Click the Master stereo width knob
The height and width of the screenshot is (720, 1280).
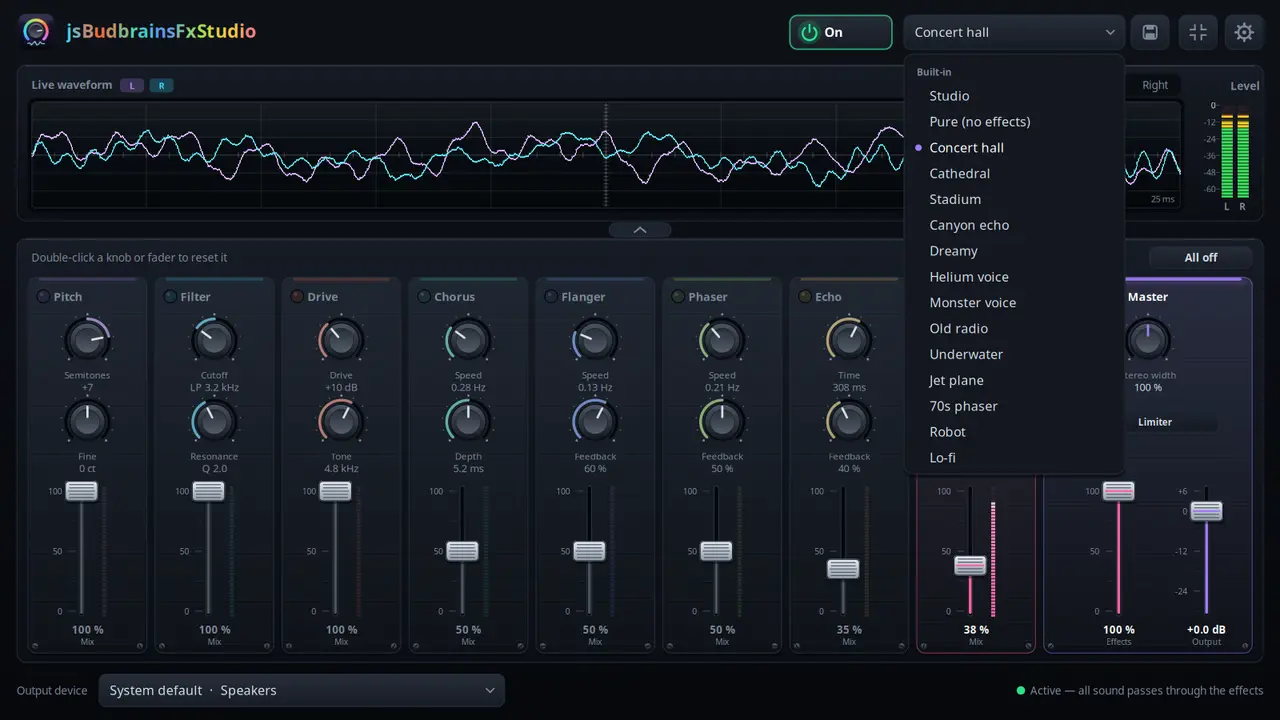click(1148, 341)
